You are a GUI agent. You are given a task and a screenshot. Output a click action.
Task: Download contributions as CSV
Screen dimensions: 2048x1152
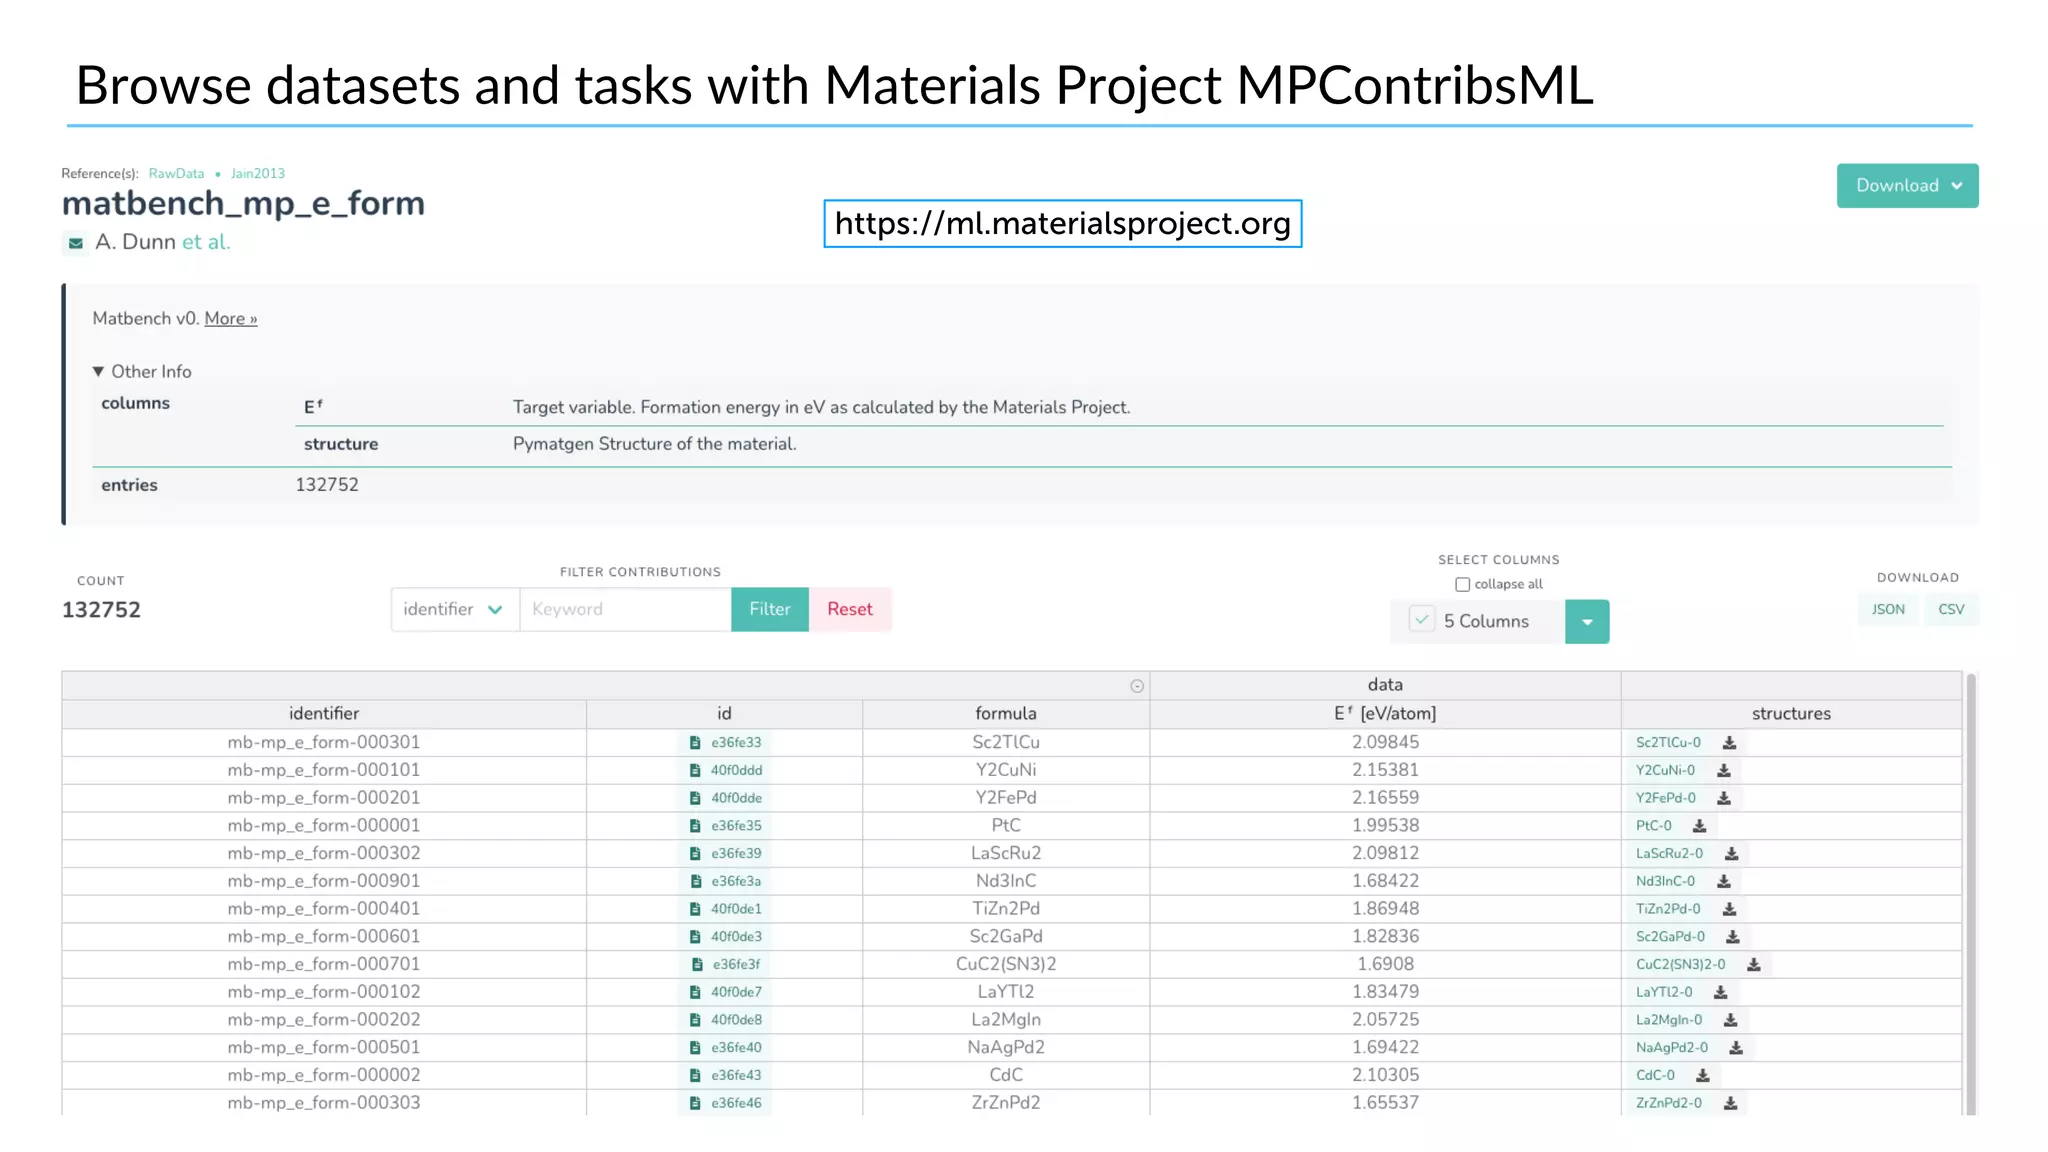tap(1951, 610)
